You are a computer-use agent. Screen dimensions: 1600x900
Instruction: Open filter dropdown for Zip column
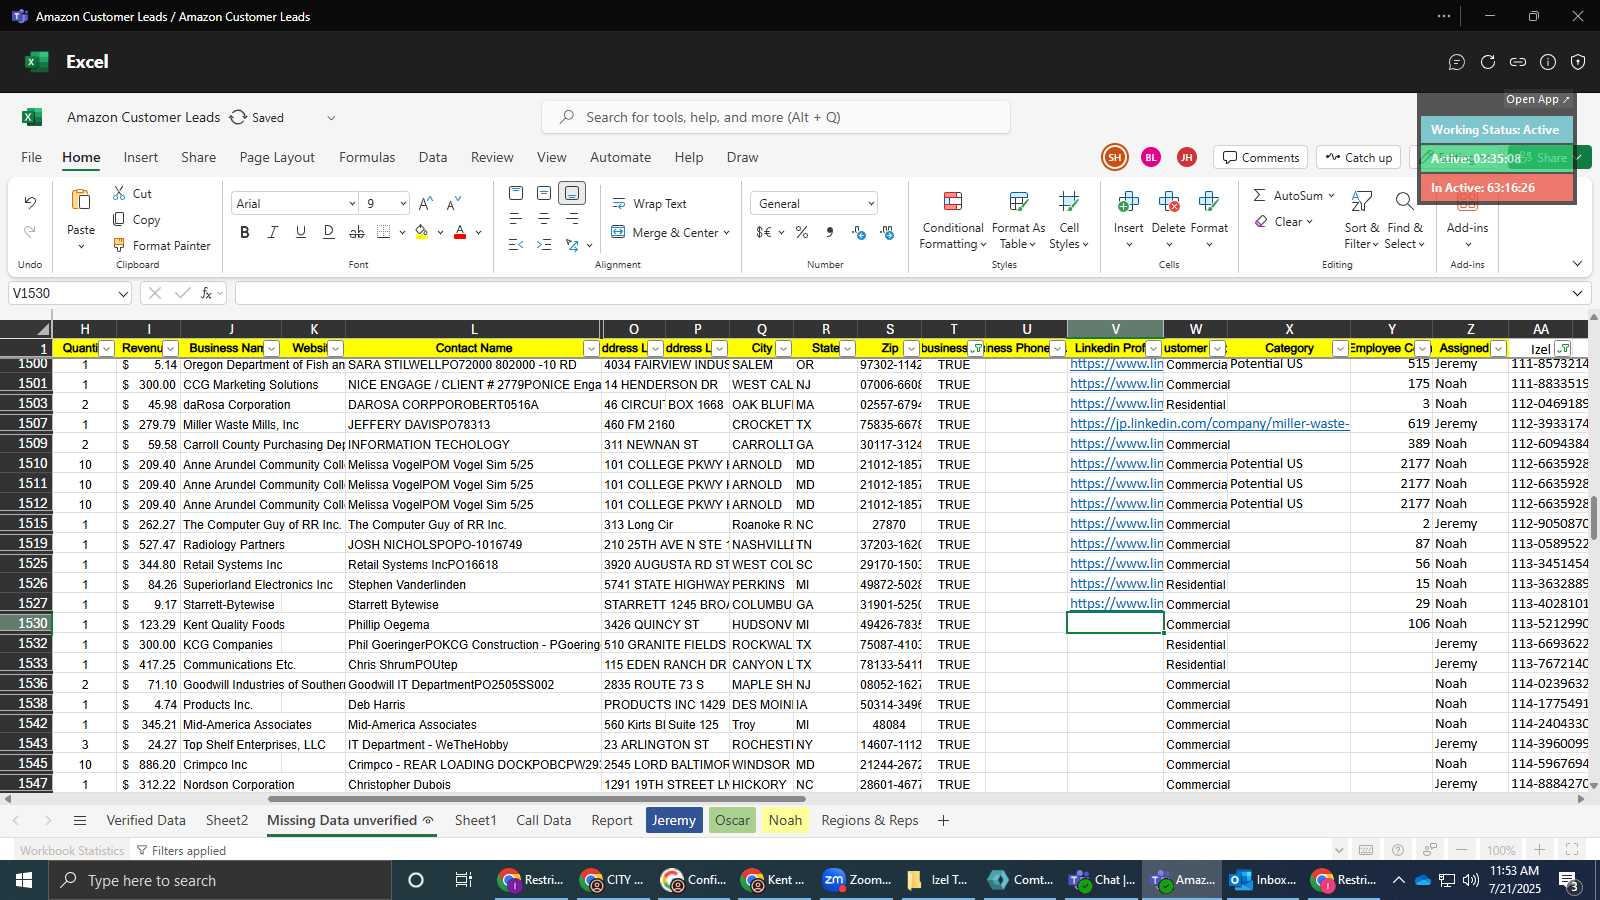(911, 348)
